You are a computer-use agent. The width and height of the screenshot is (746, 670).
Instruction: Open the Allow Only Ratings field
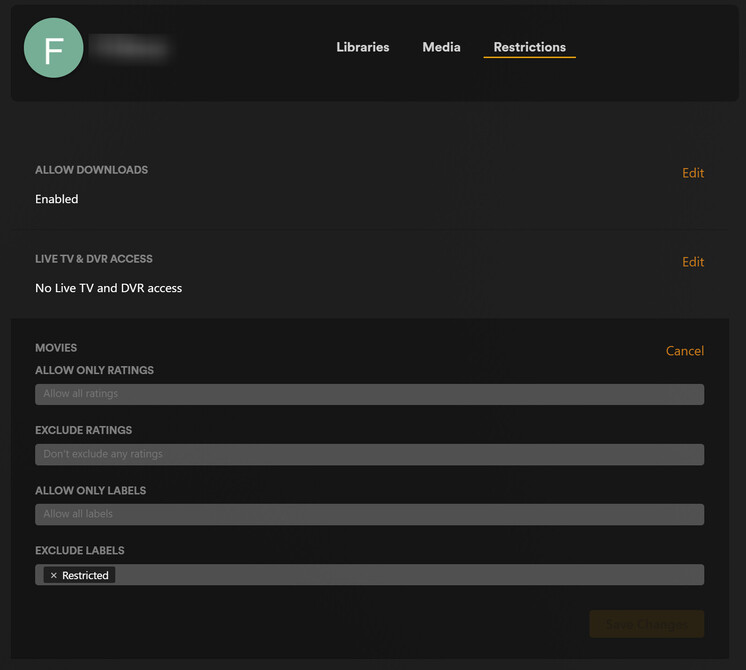click(369, 394)
